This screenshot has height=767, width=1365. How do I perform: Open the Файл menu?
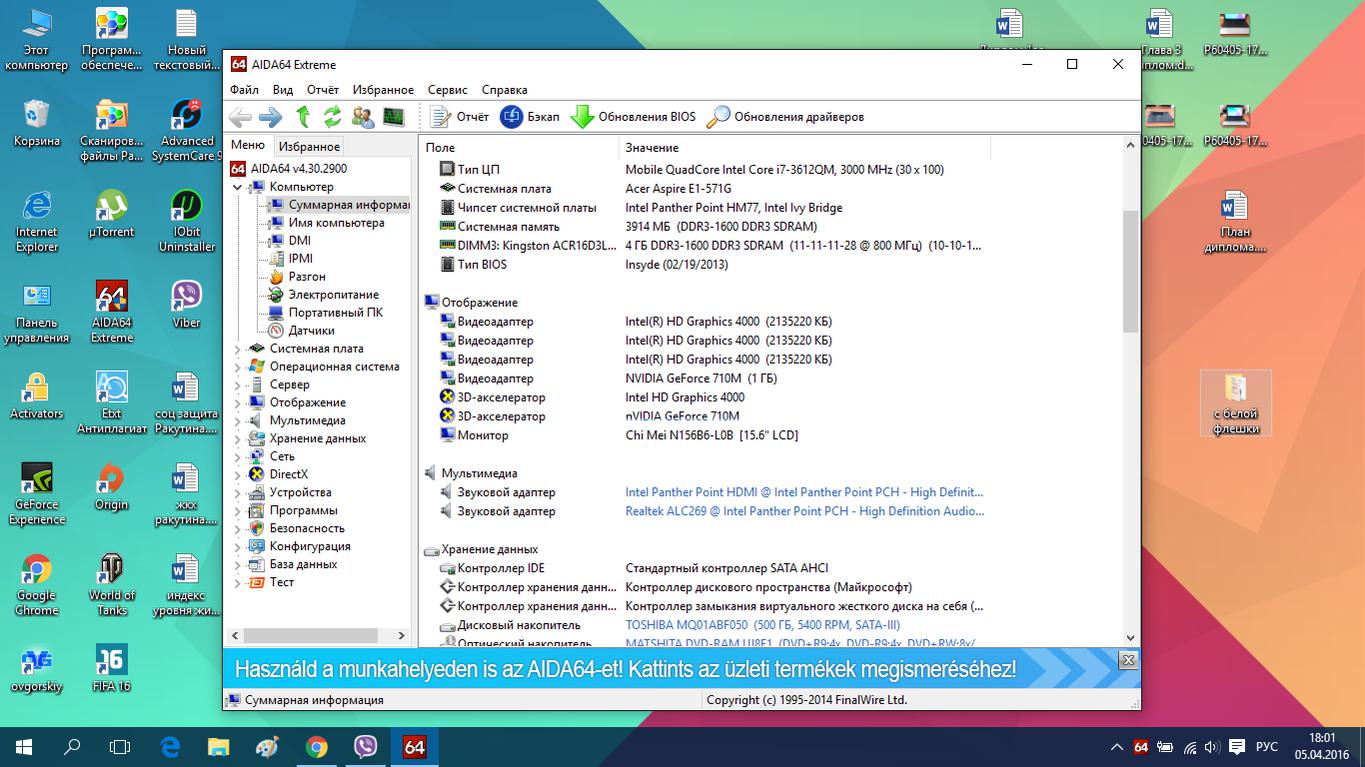point(244,90)
